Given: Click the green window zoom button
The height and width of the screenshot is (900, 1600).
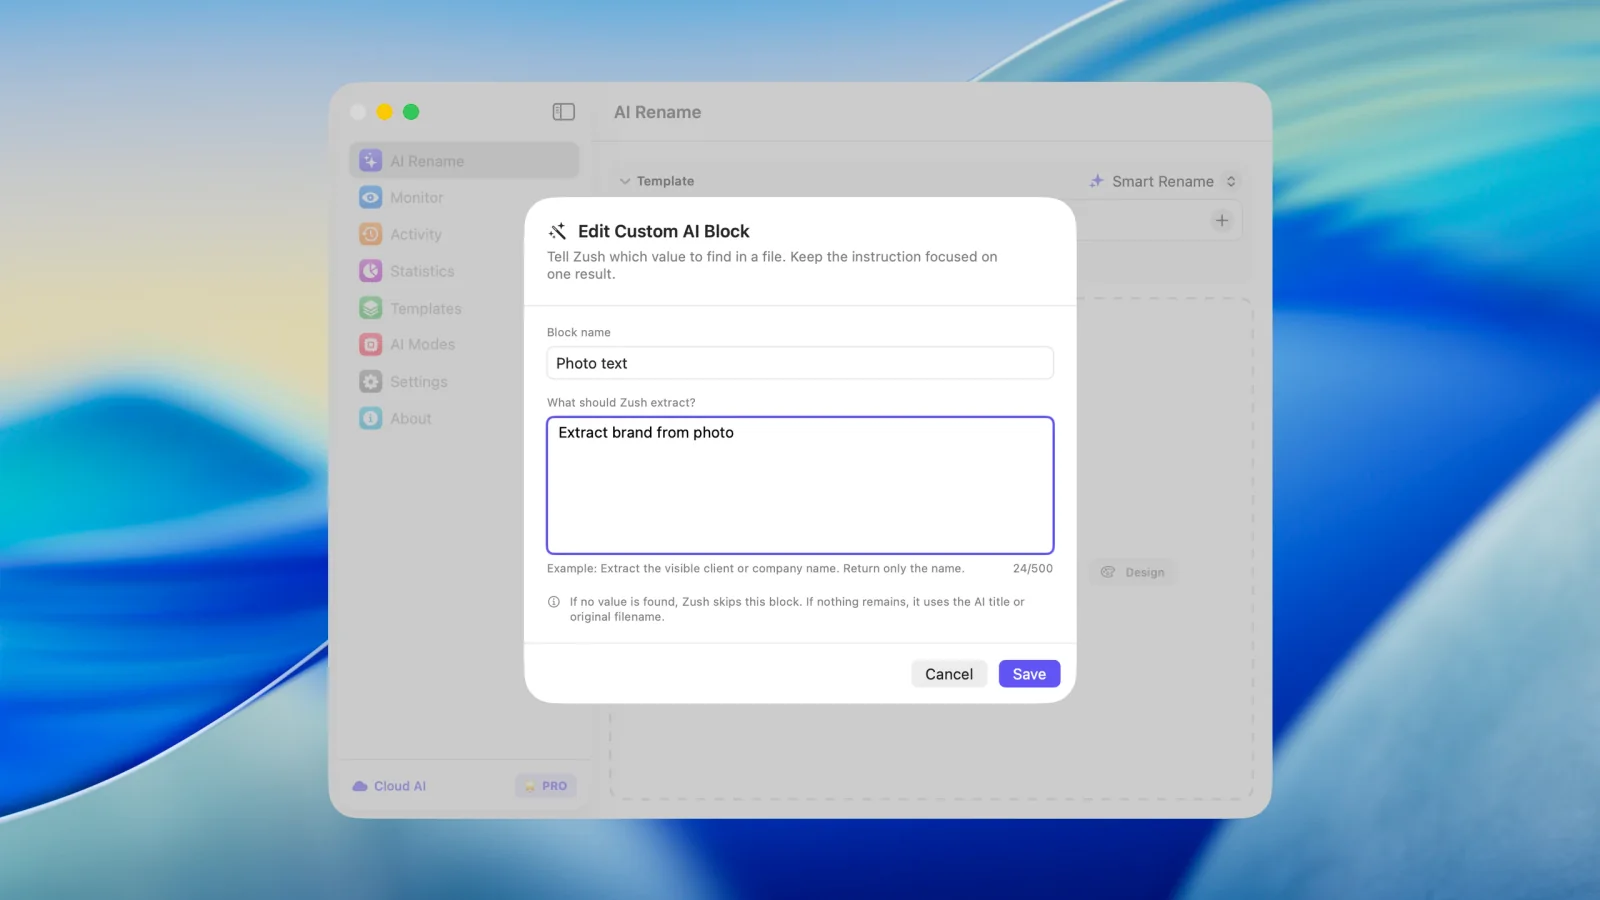Looking at the screenshot, I should click(x=411, y=112).
